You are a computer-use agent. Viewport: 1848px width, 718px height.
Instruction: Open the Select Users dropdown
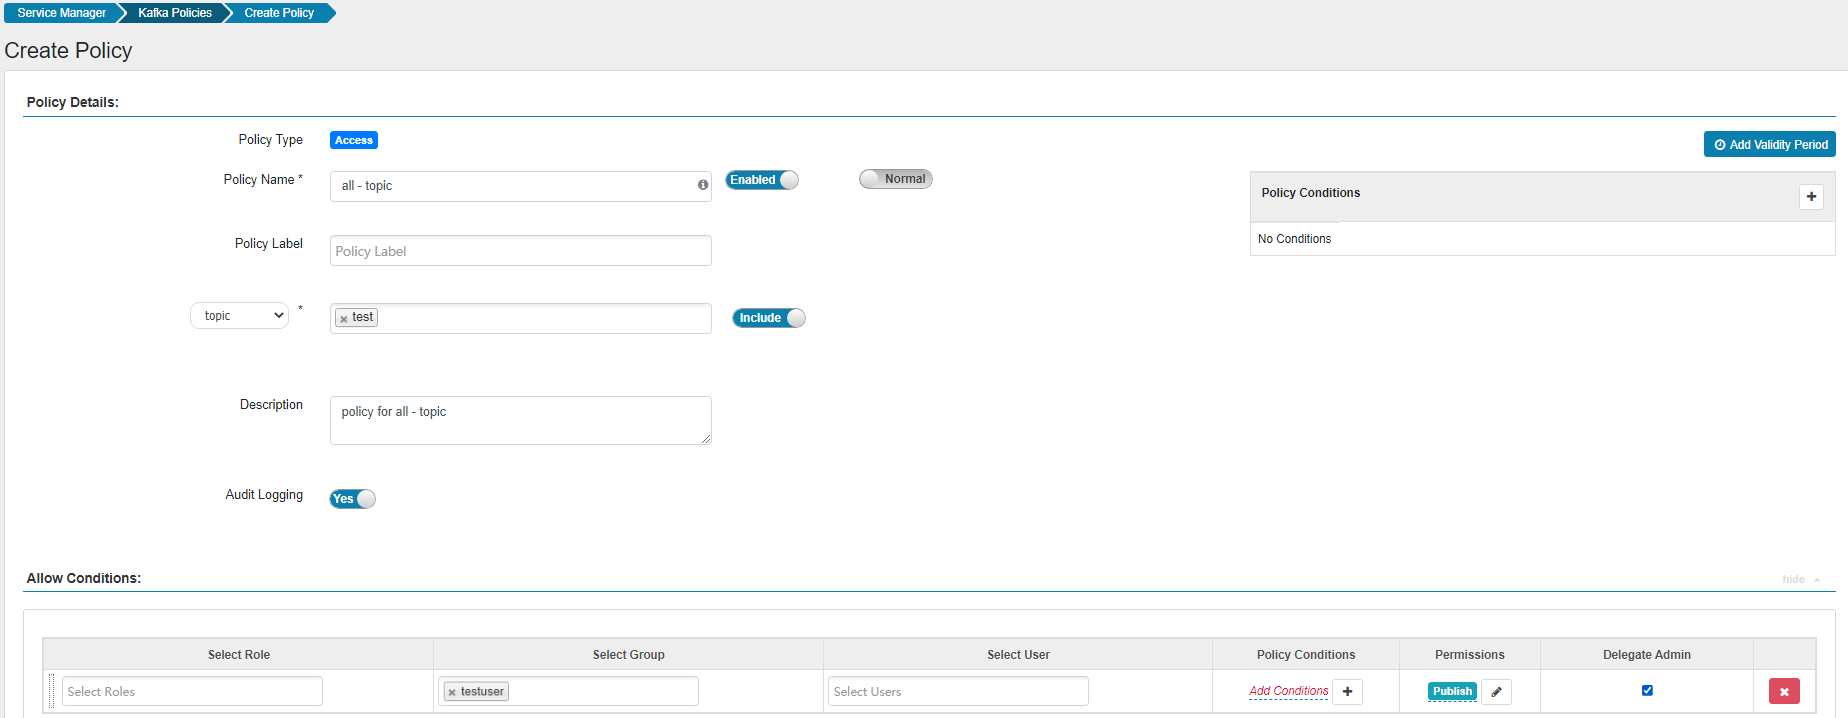pos(957,692)
